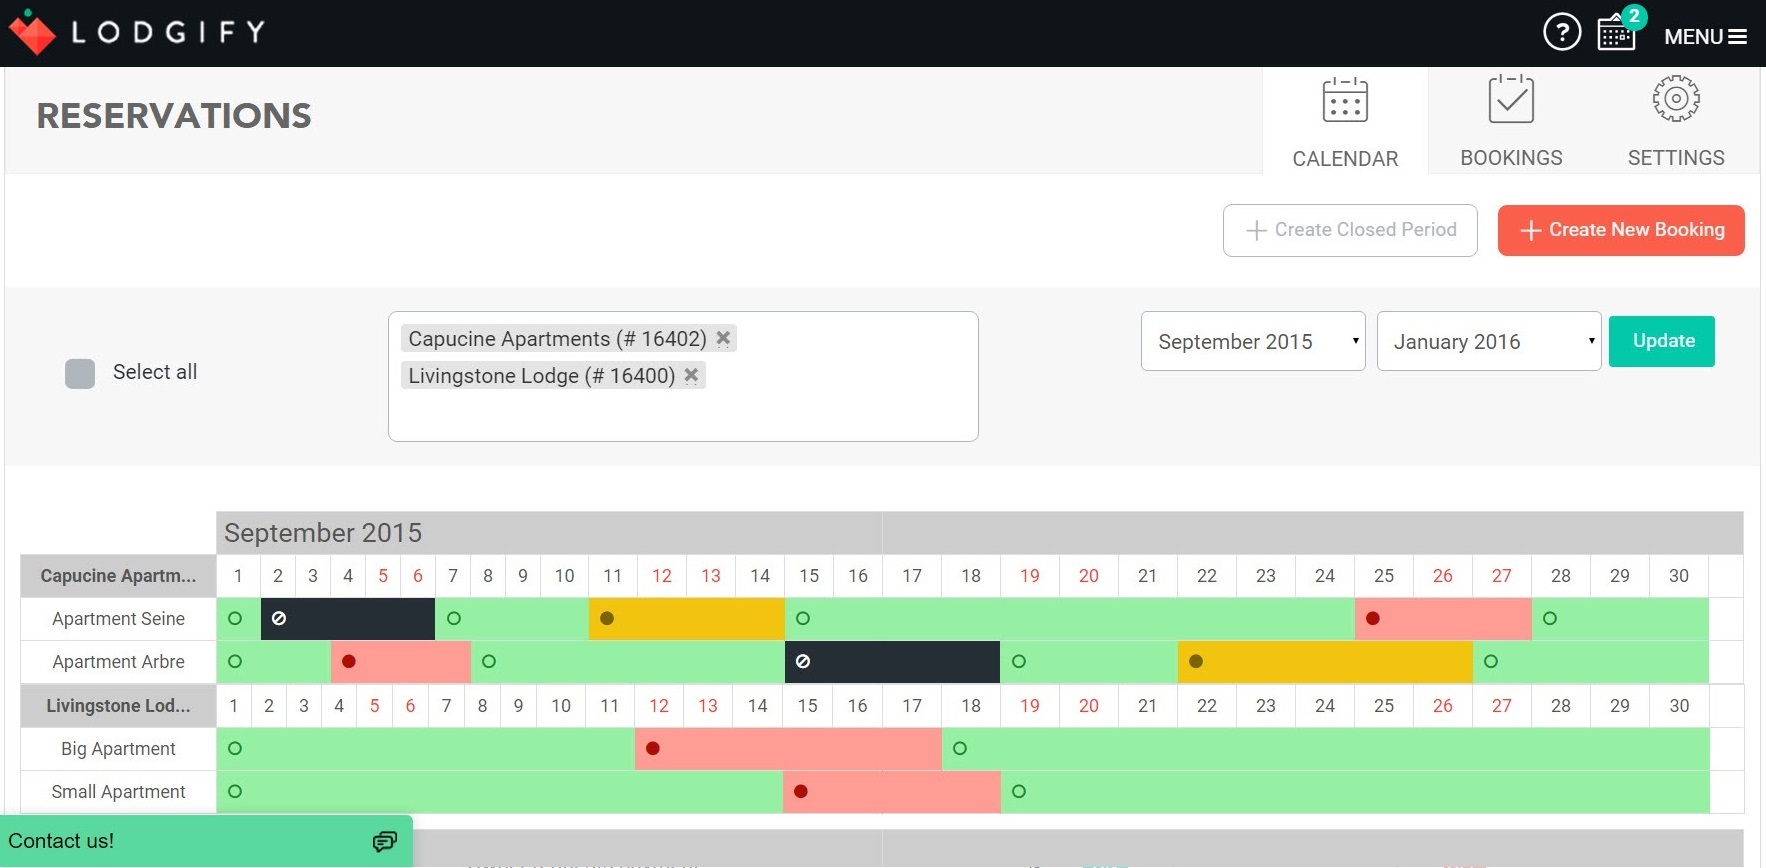Click Small Apartment green availability from day 19

pos(1355,792)
